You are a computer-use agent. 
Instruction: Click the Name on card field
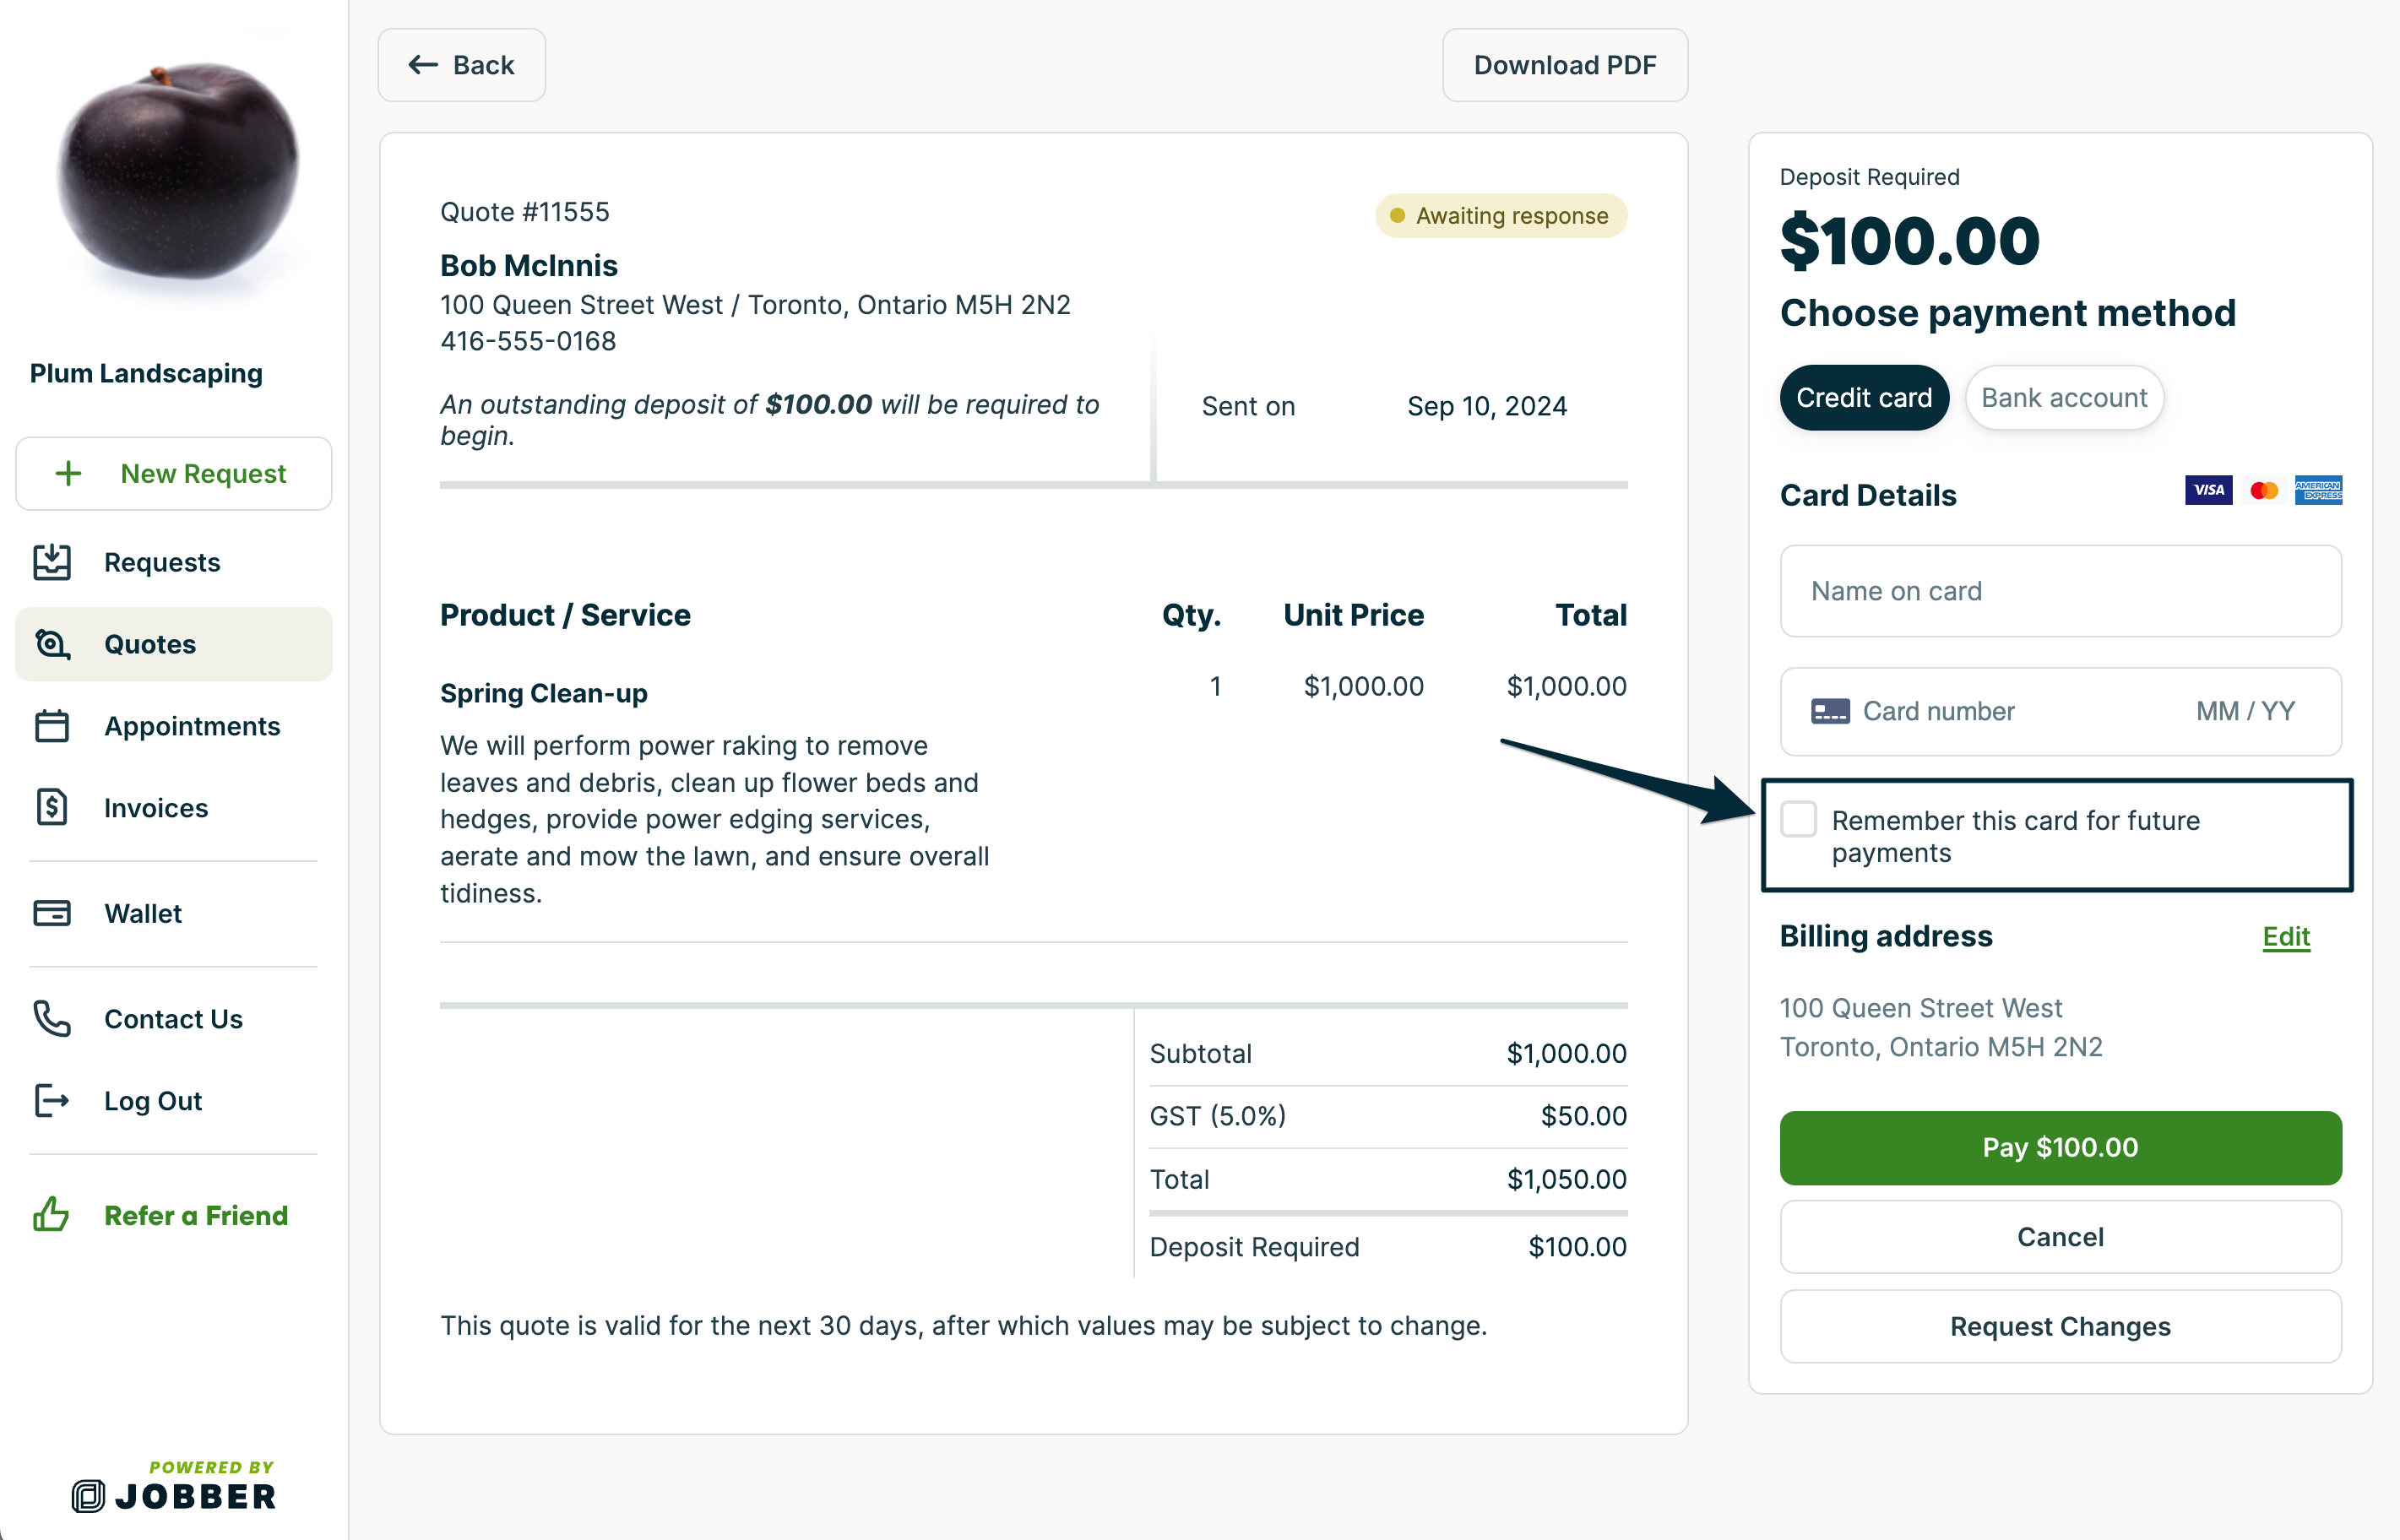click(2059, 591)
